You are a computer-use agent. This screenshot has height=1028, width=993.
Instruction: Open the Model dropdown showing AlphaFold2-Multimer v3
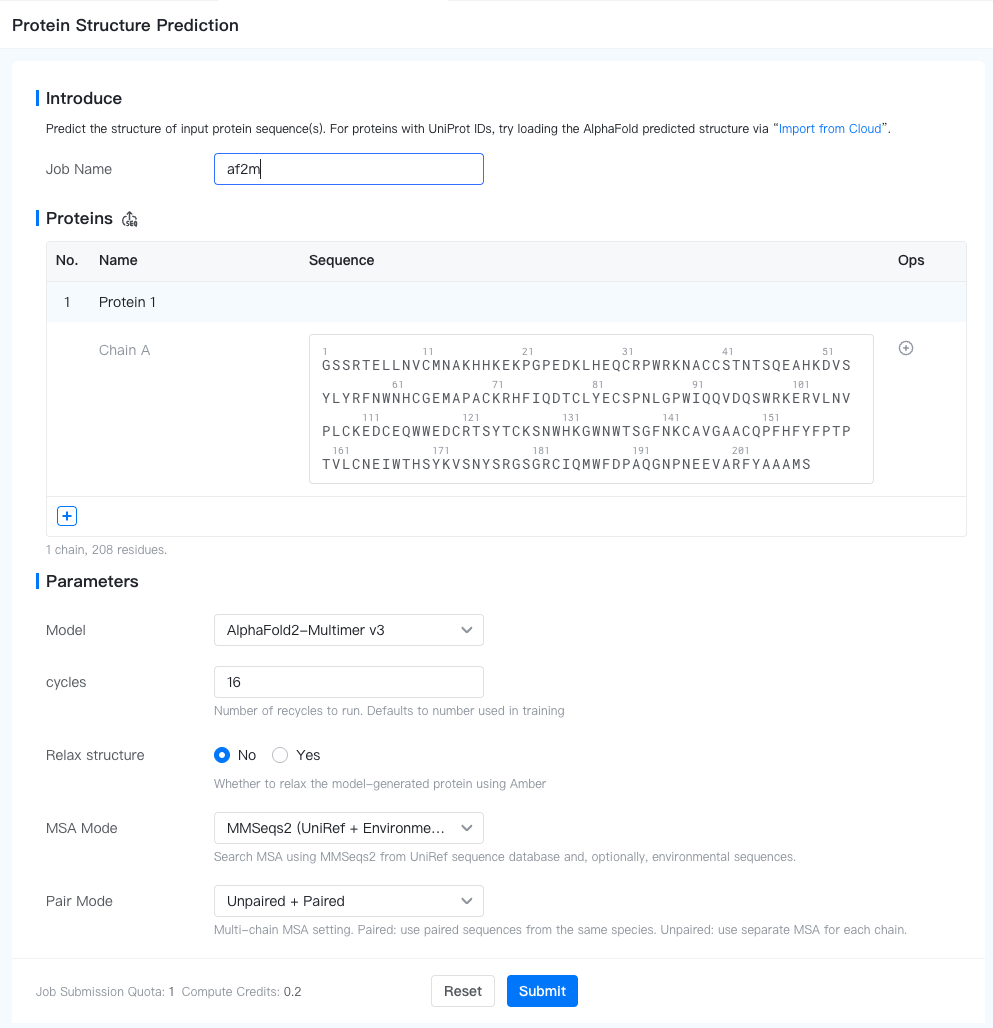click(348, 630)
